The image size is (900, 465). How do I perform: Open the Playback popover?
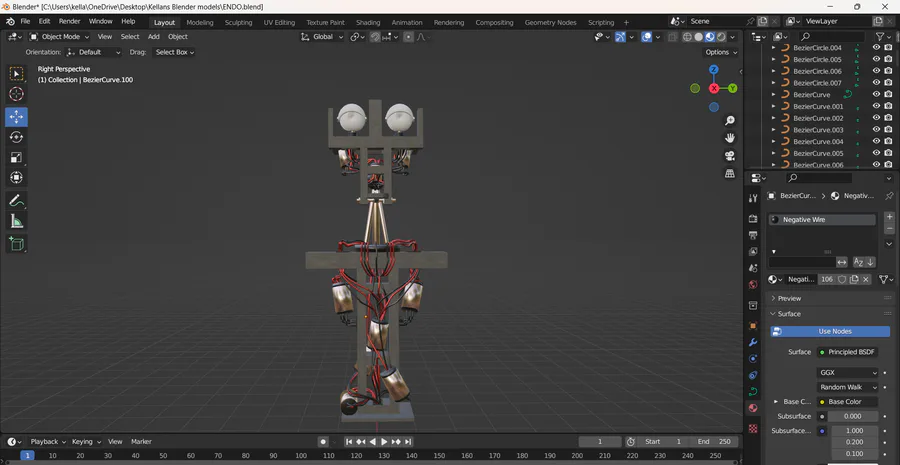click(48, 441)
